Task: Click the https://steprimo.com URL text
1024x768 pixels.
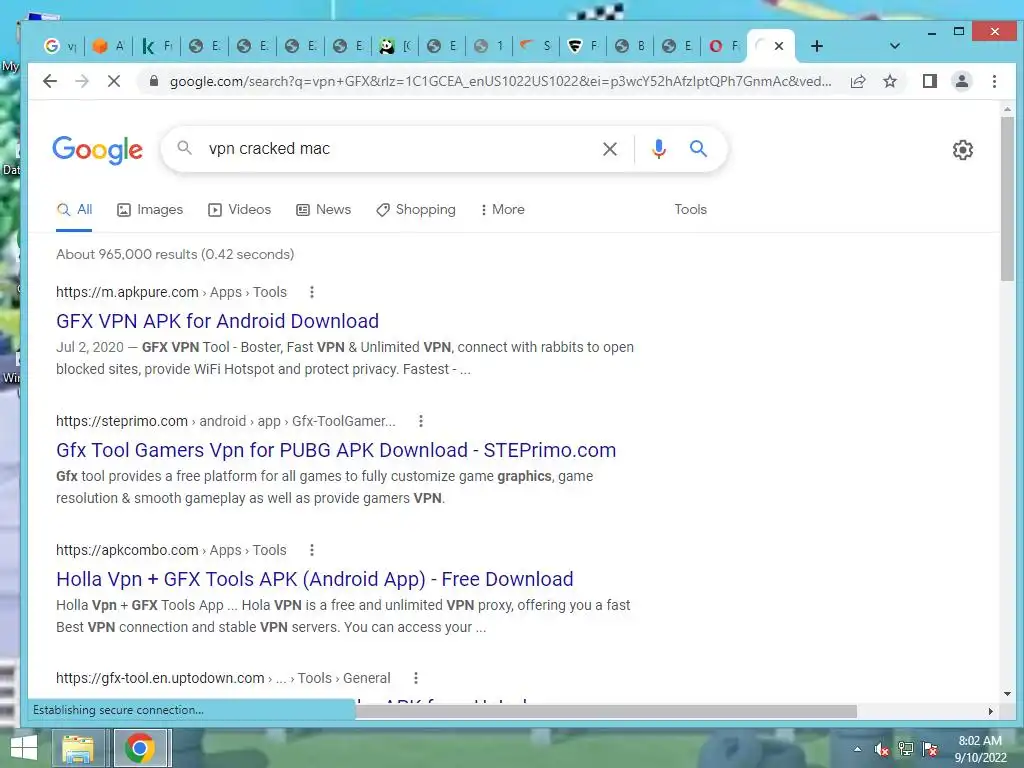Action: click(122, 421)
